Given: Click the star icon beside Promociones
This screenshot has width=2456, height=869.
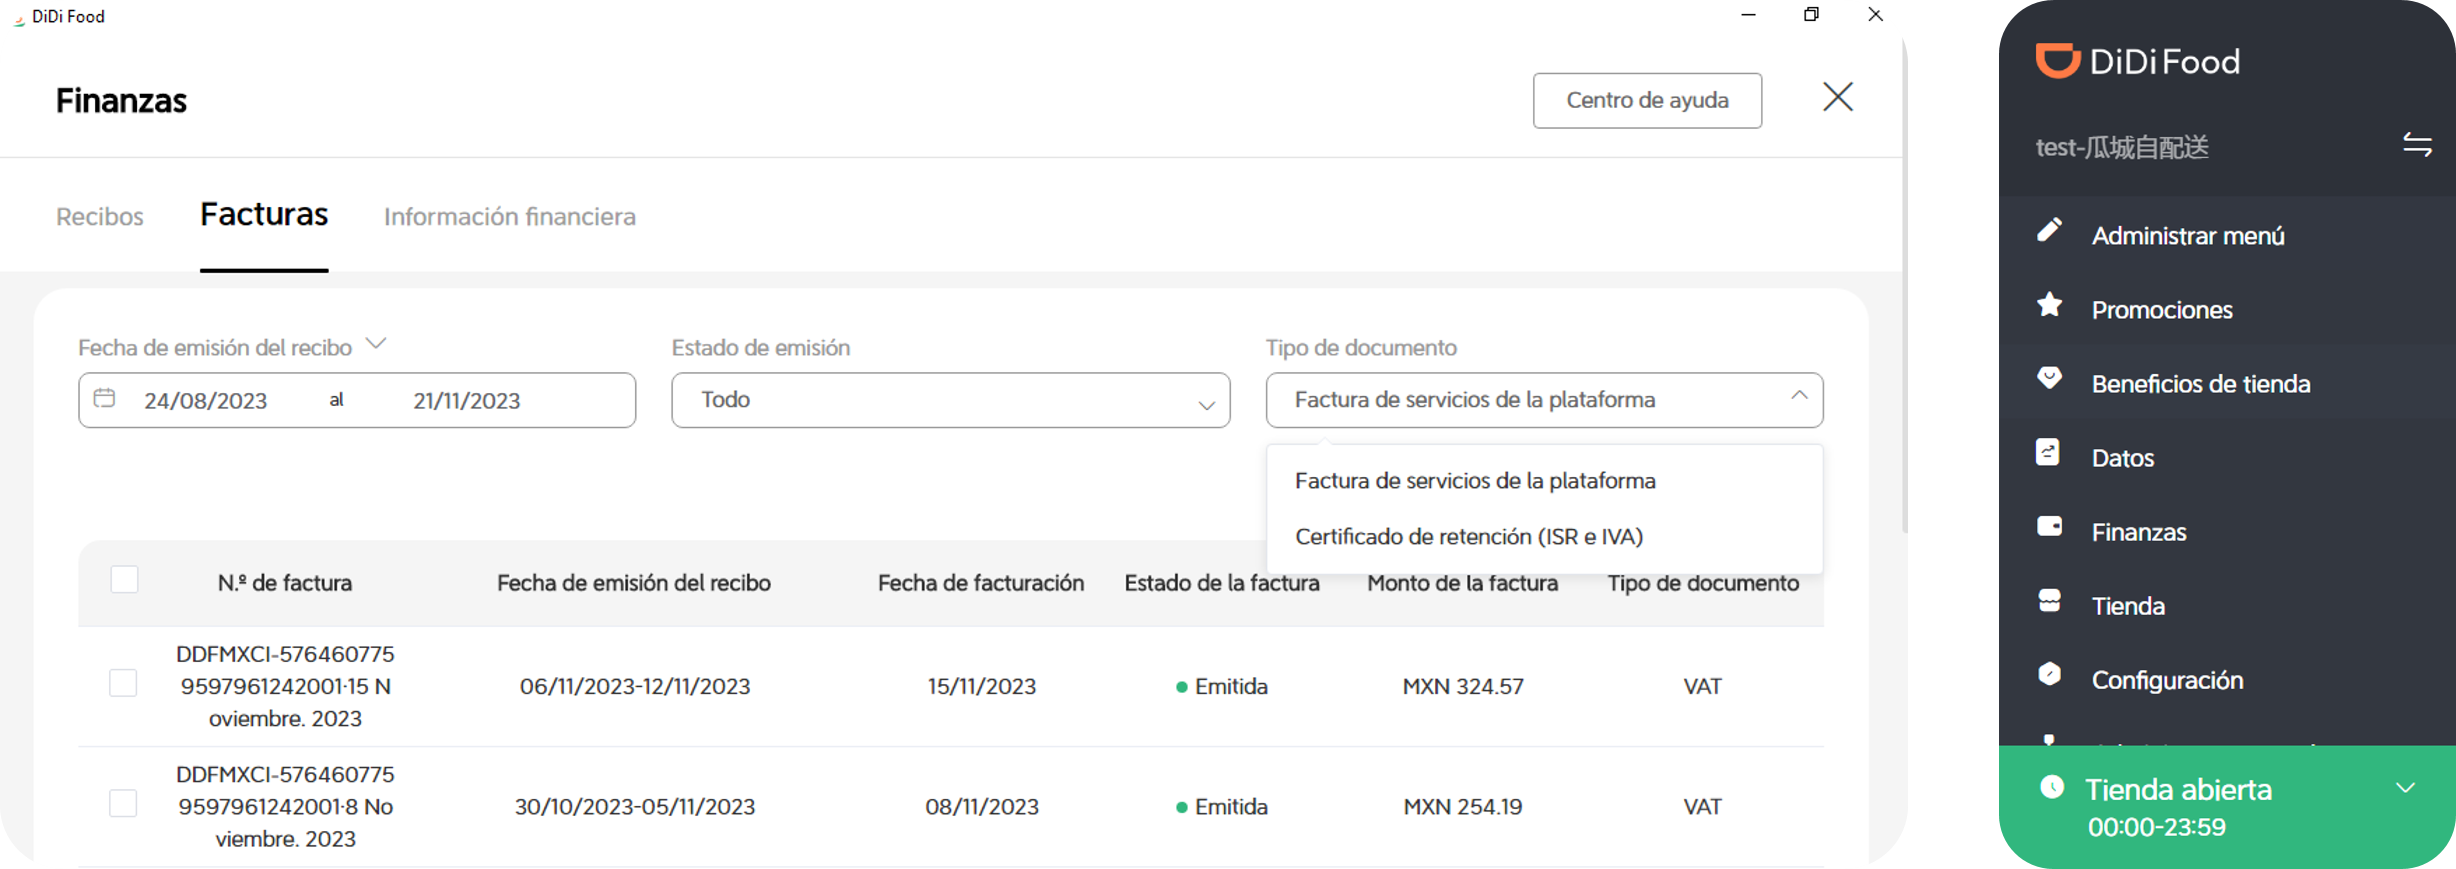Looking at the screenshot, I should (x=2049, y=305).
